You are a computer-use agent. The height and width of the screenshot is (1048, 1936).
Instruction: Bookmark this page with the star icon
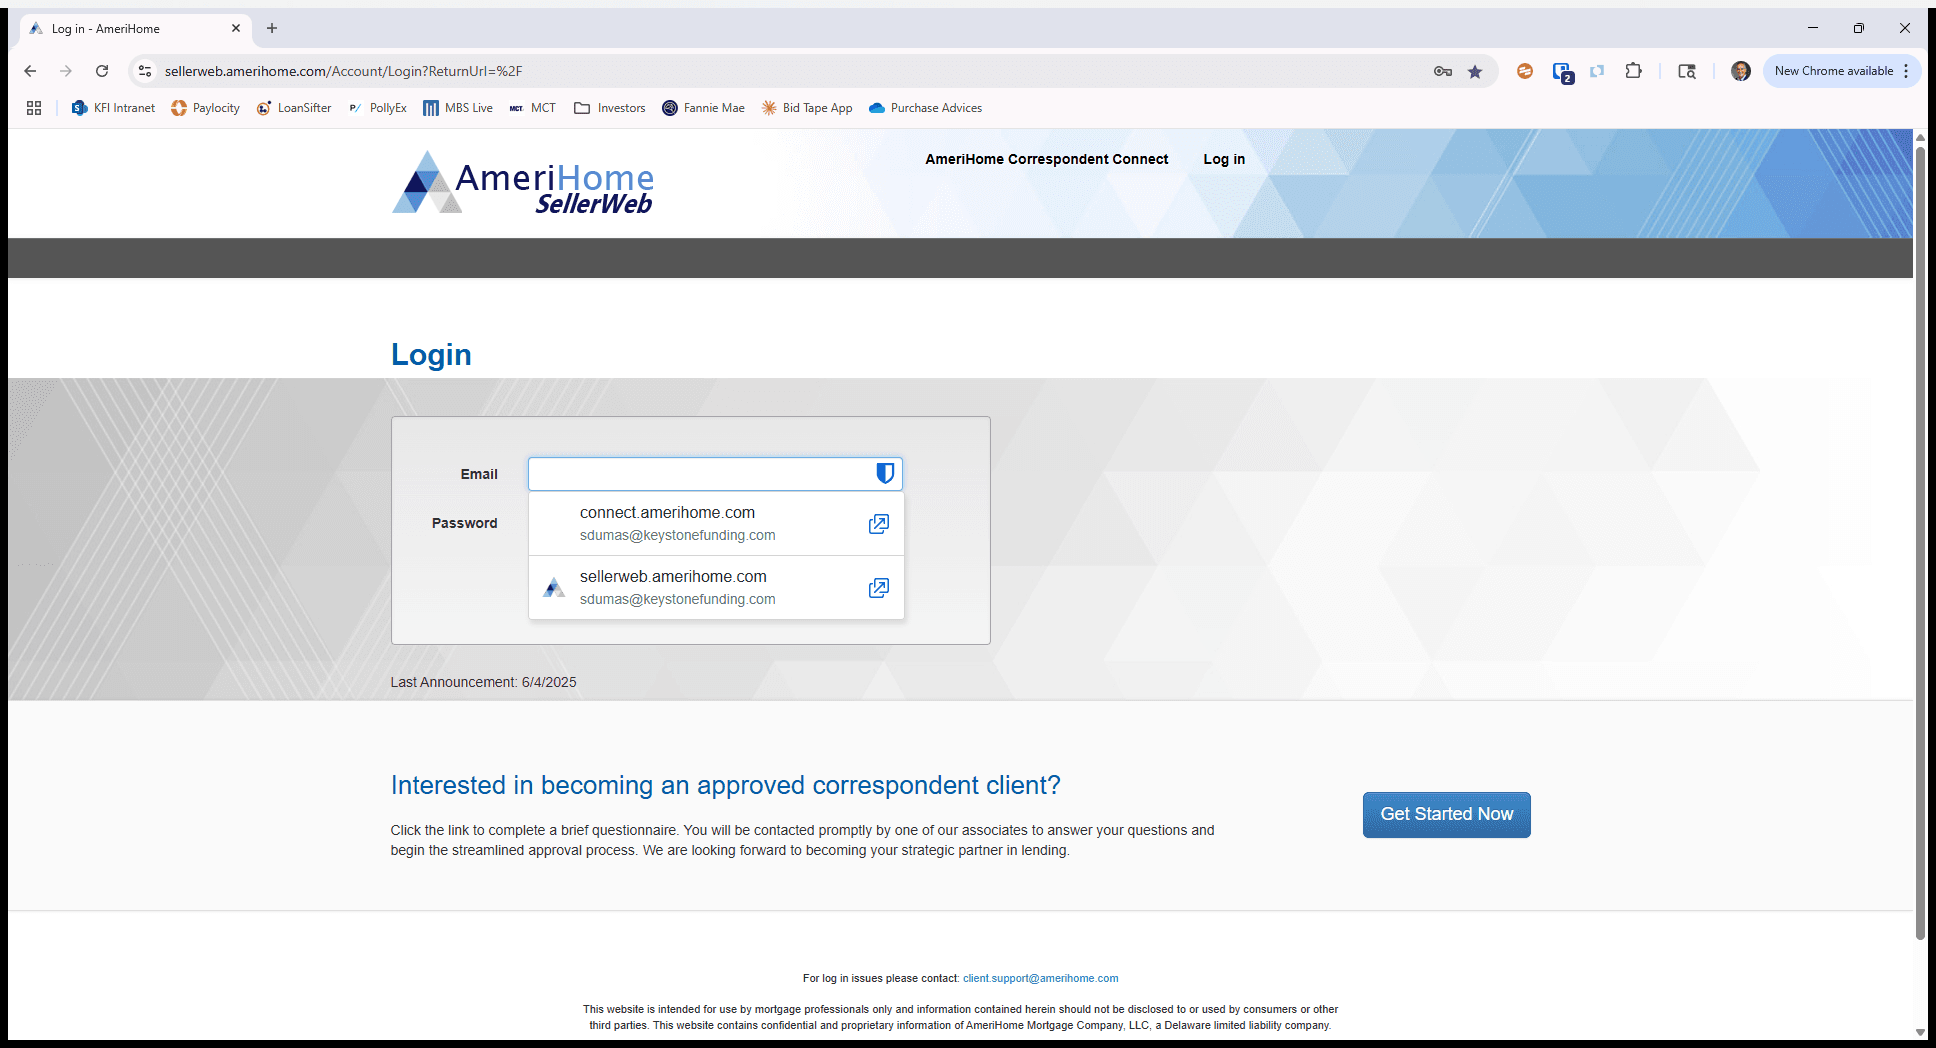(x=1475, y=71)
